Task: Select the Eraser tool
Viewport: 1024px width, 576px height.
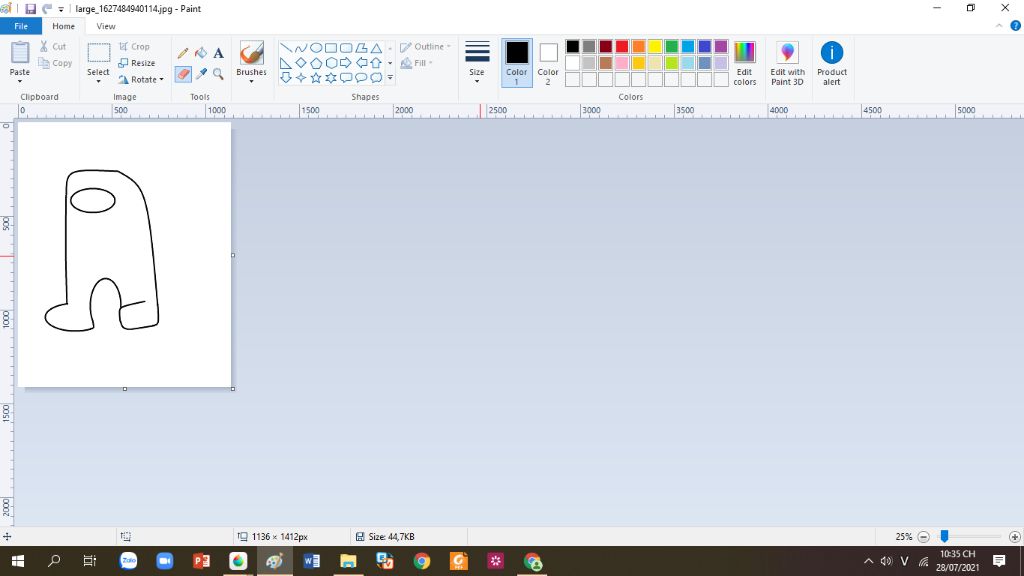Action: (183, 74)
